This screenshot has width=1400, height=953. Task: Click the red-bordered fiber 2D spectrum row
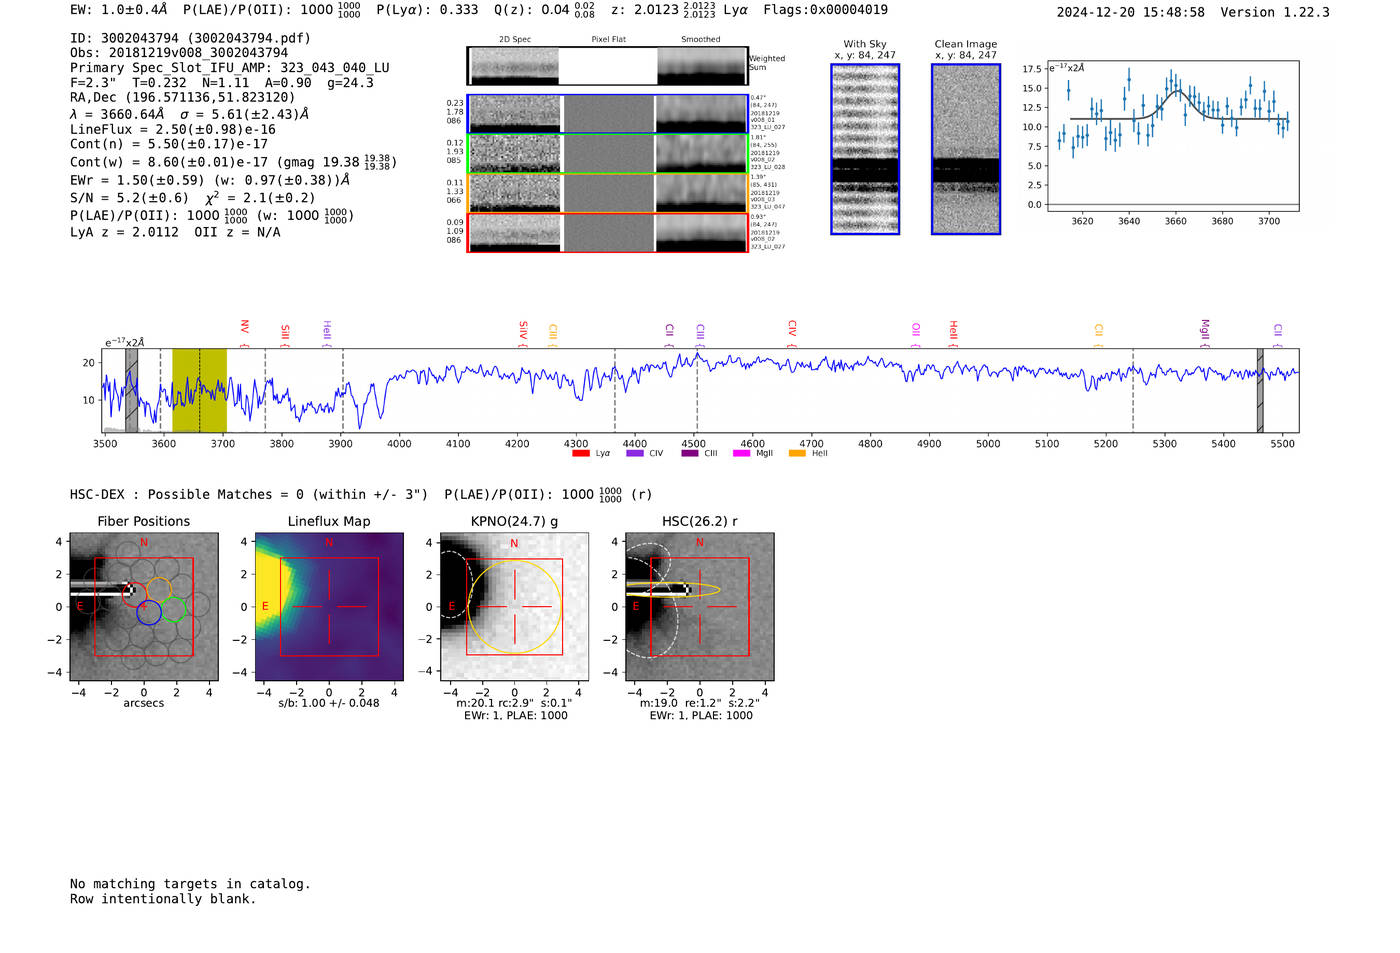607,232
